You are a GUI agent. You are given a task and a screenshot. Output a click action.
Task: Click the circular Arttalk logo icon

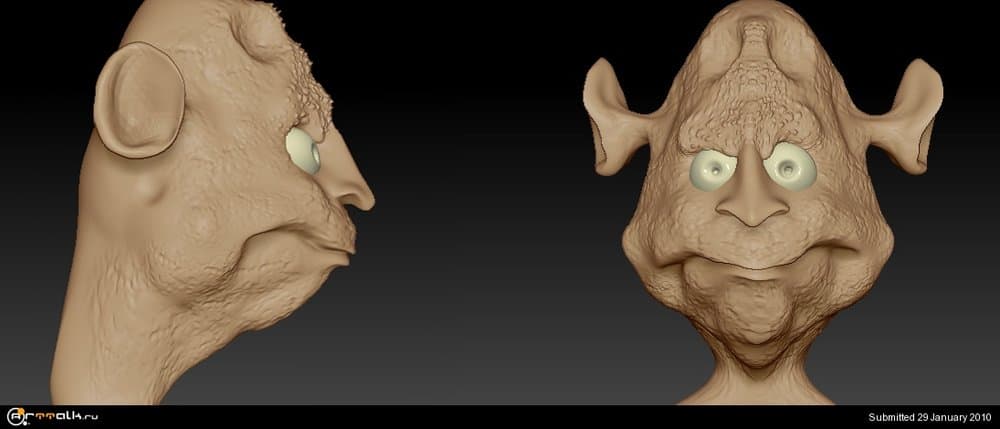[x=16, y=416]
